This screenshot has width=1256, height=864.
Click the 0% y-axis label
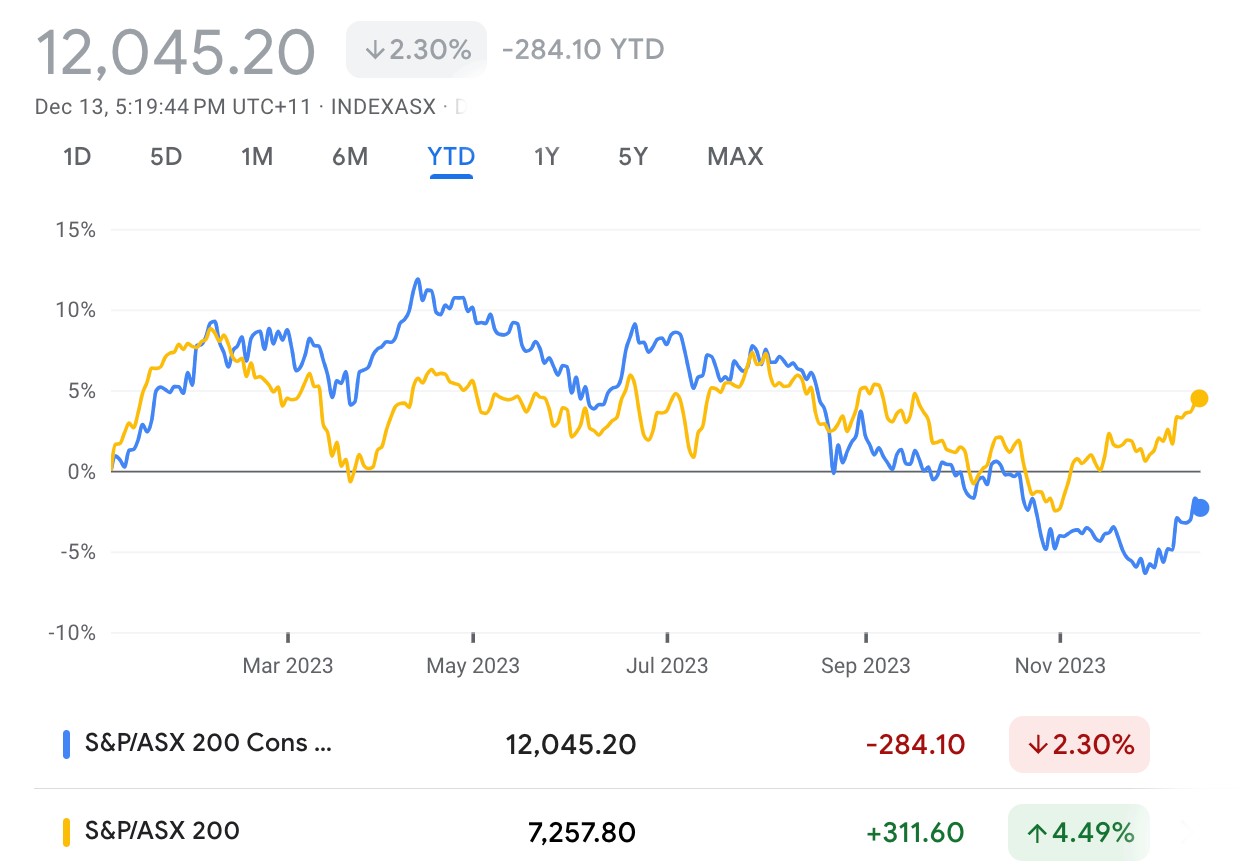coord(82,472)
